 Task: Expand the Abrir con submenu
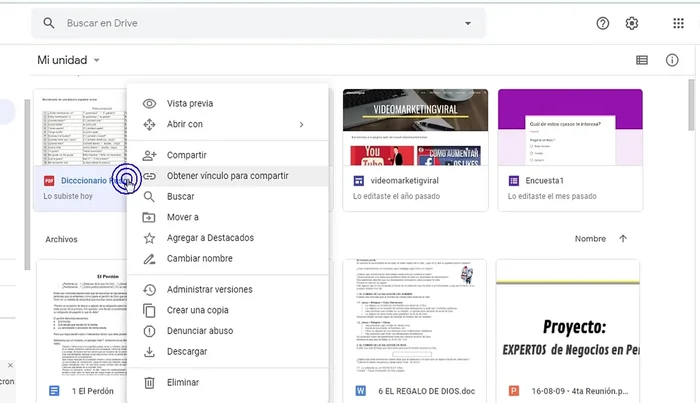pos(301,124)
